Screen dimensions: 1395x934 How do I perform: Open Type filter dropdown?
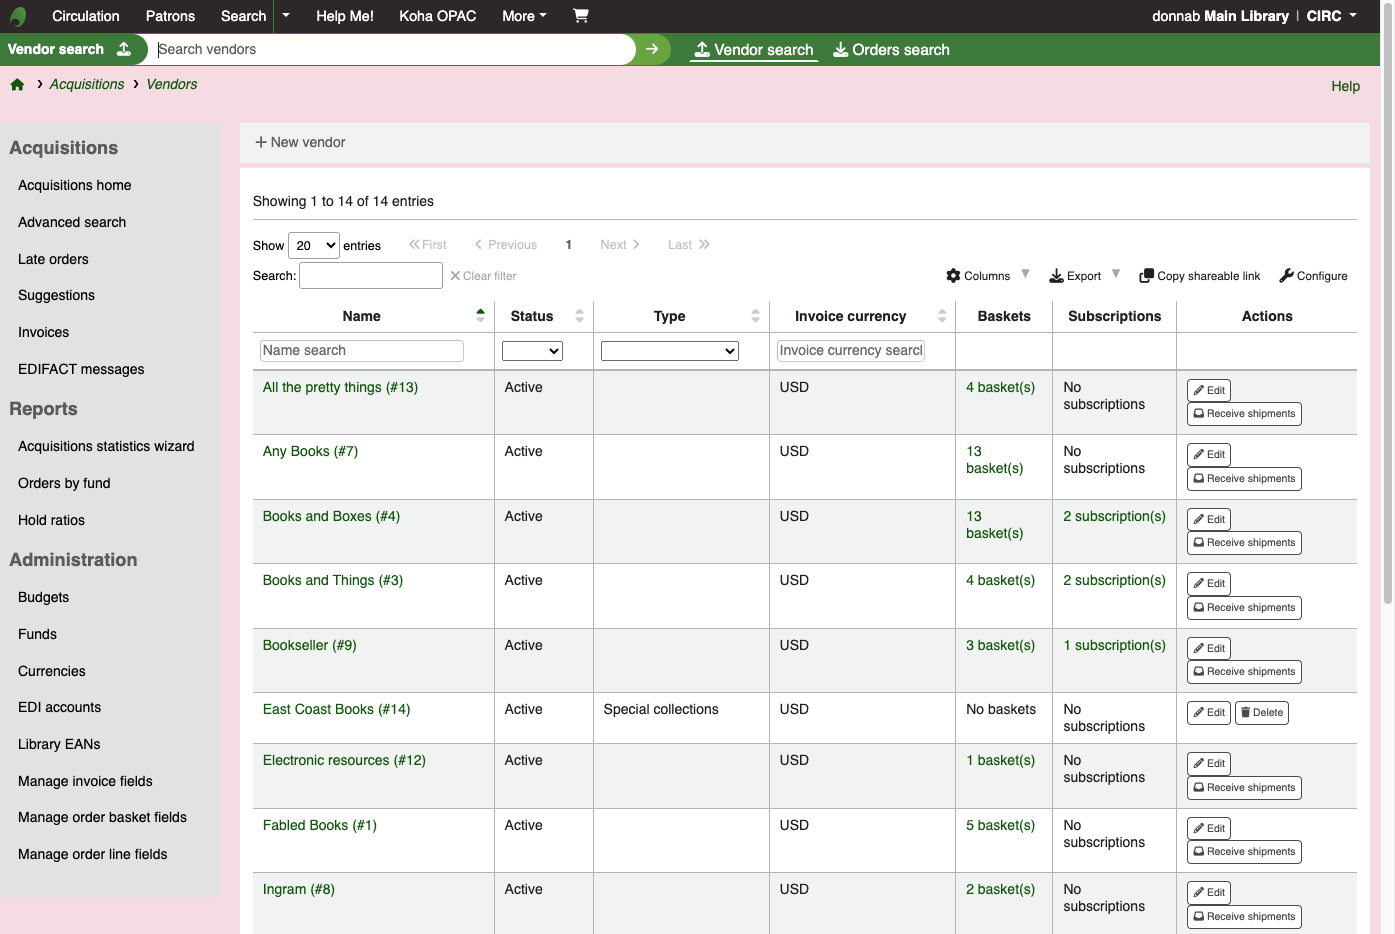(670, 351)
